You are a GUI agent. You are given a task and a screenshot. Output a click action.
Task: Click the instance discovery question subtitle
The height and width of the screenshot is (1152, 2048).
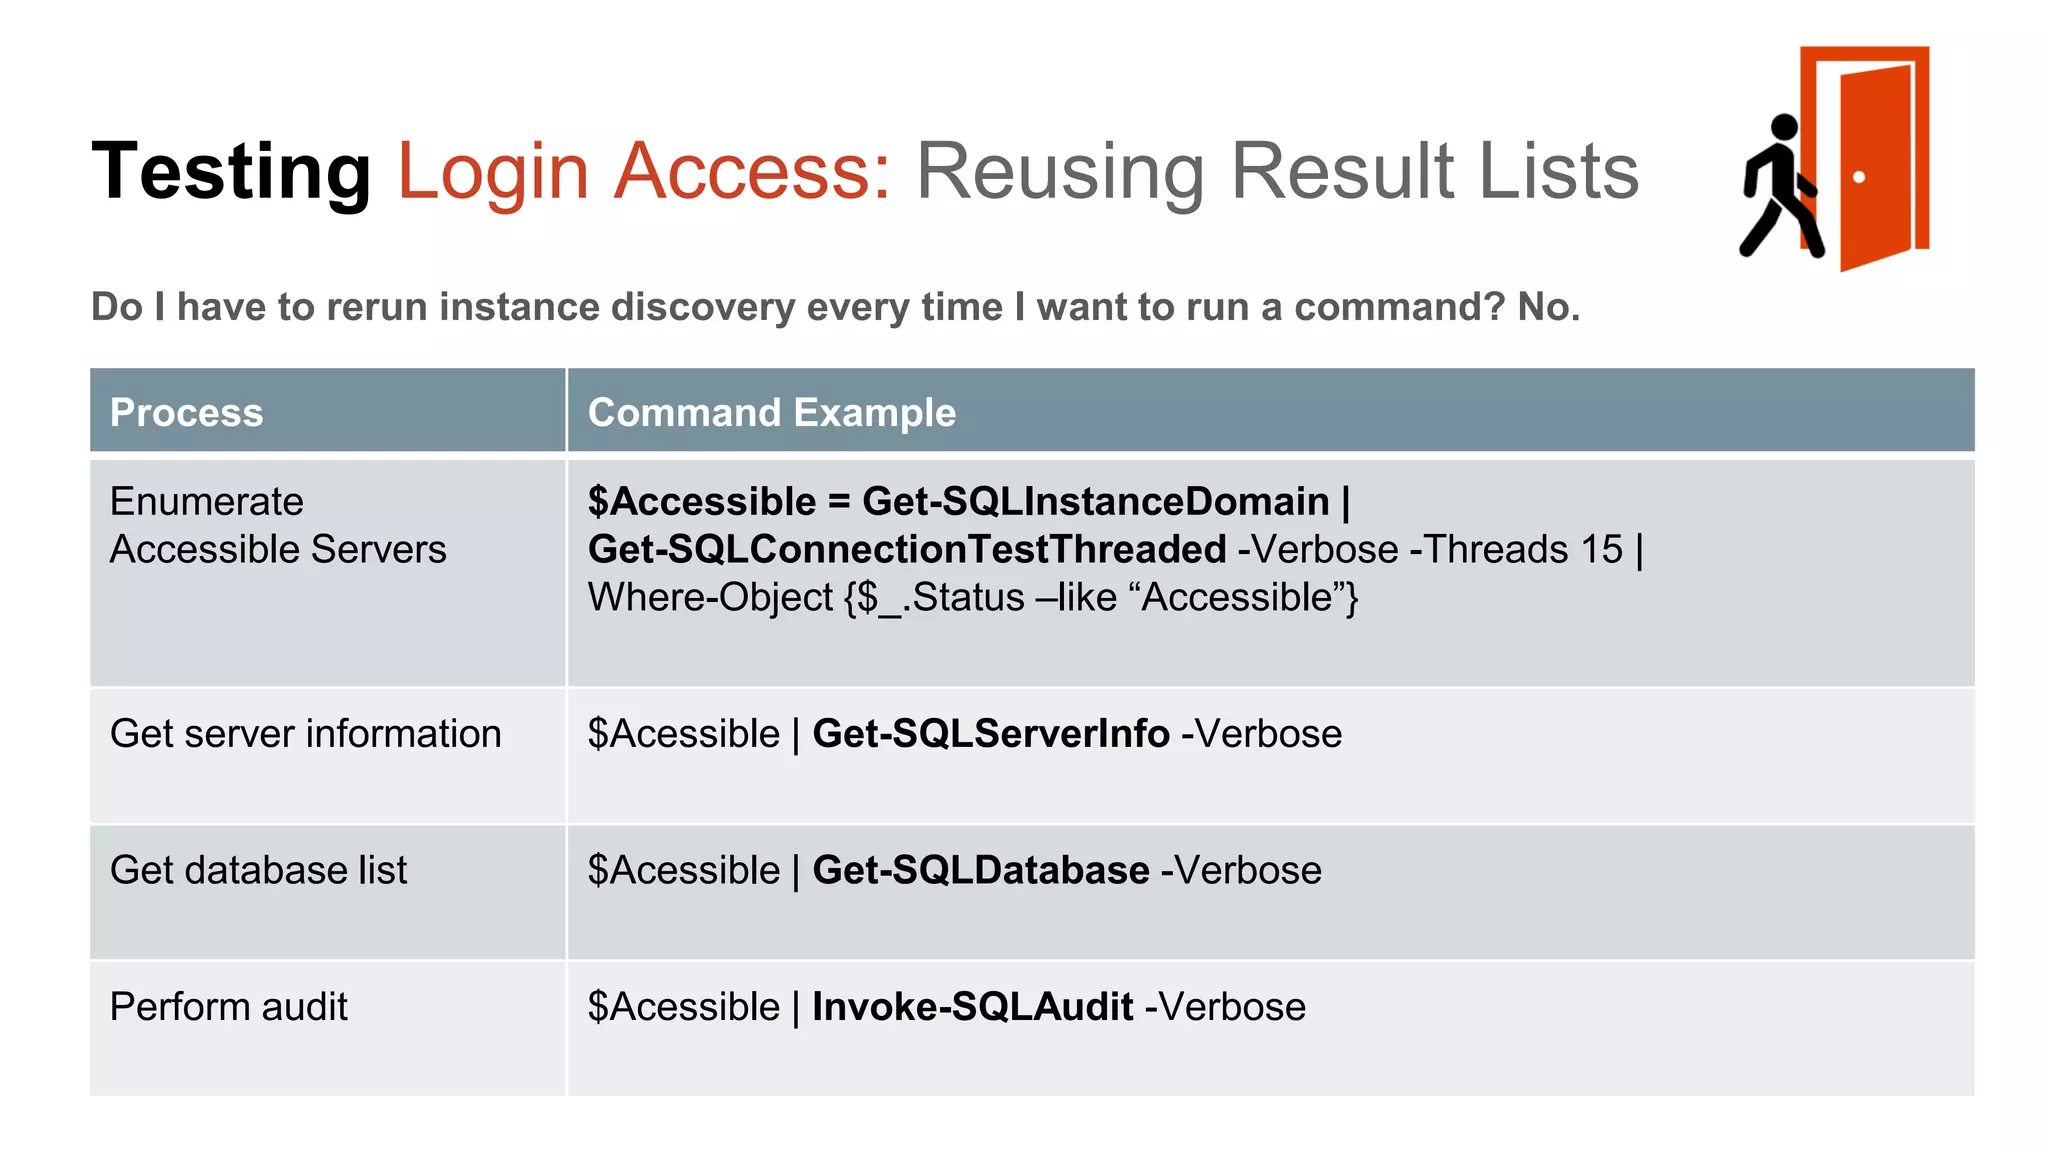(x=835, y=307)
